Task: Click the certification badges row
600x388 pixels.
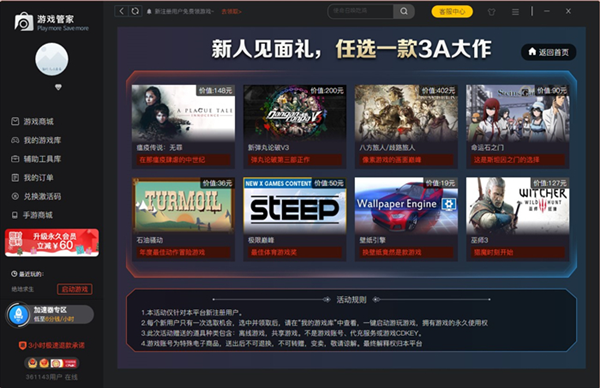Action: click(51, 363)
